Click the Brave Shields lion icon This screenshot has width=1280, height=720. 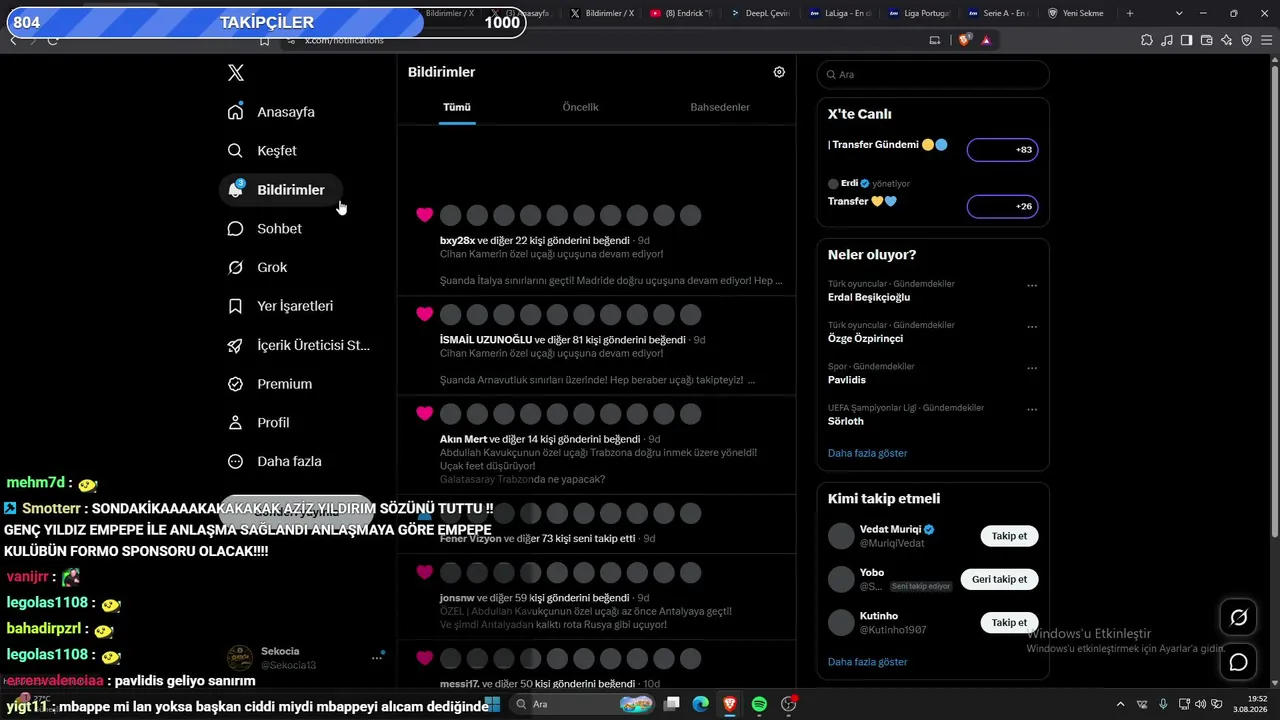coord(965,40)
